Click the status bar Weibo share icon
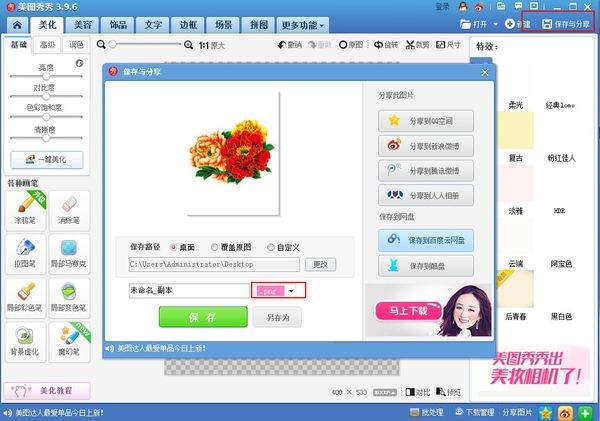The height and width of the screenshot is (421, 600). point(566,413)
